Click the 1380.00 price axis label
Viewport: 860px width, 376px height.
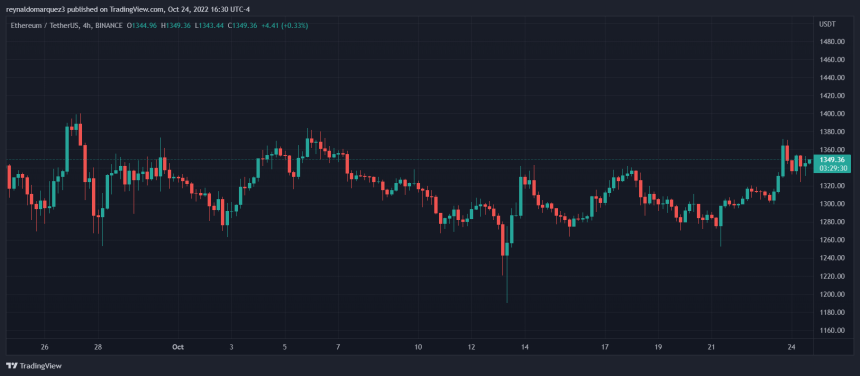831,132
